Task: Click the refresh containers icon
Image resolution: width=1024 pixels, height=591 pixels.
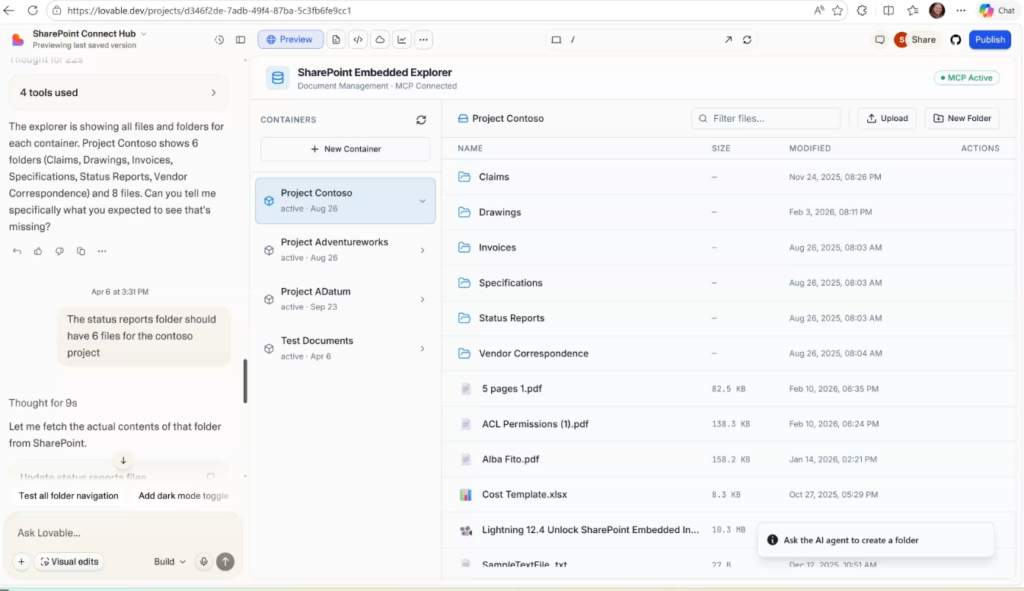Action: pos(421,120)
